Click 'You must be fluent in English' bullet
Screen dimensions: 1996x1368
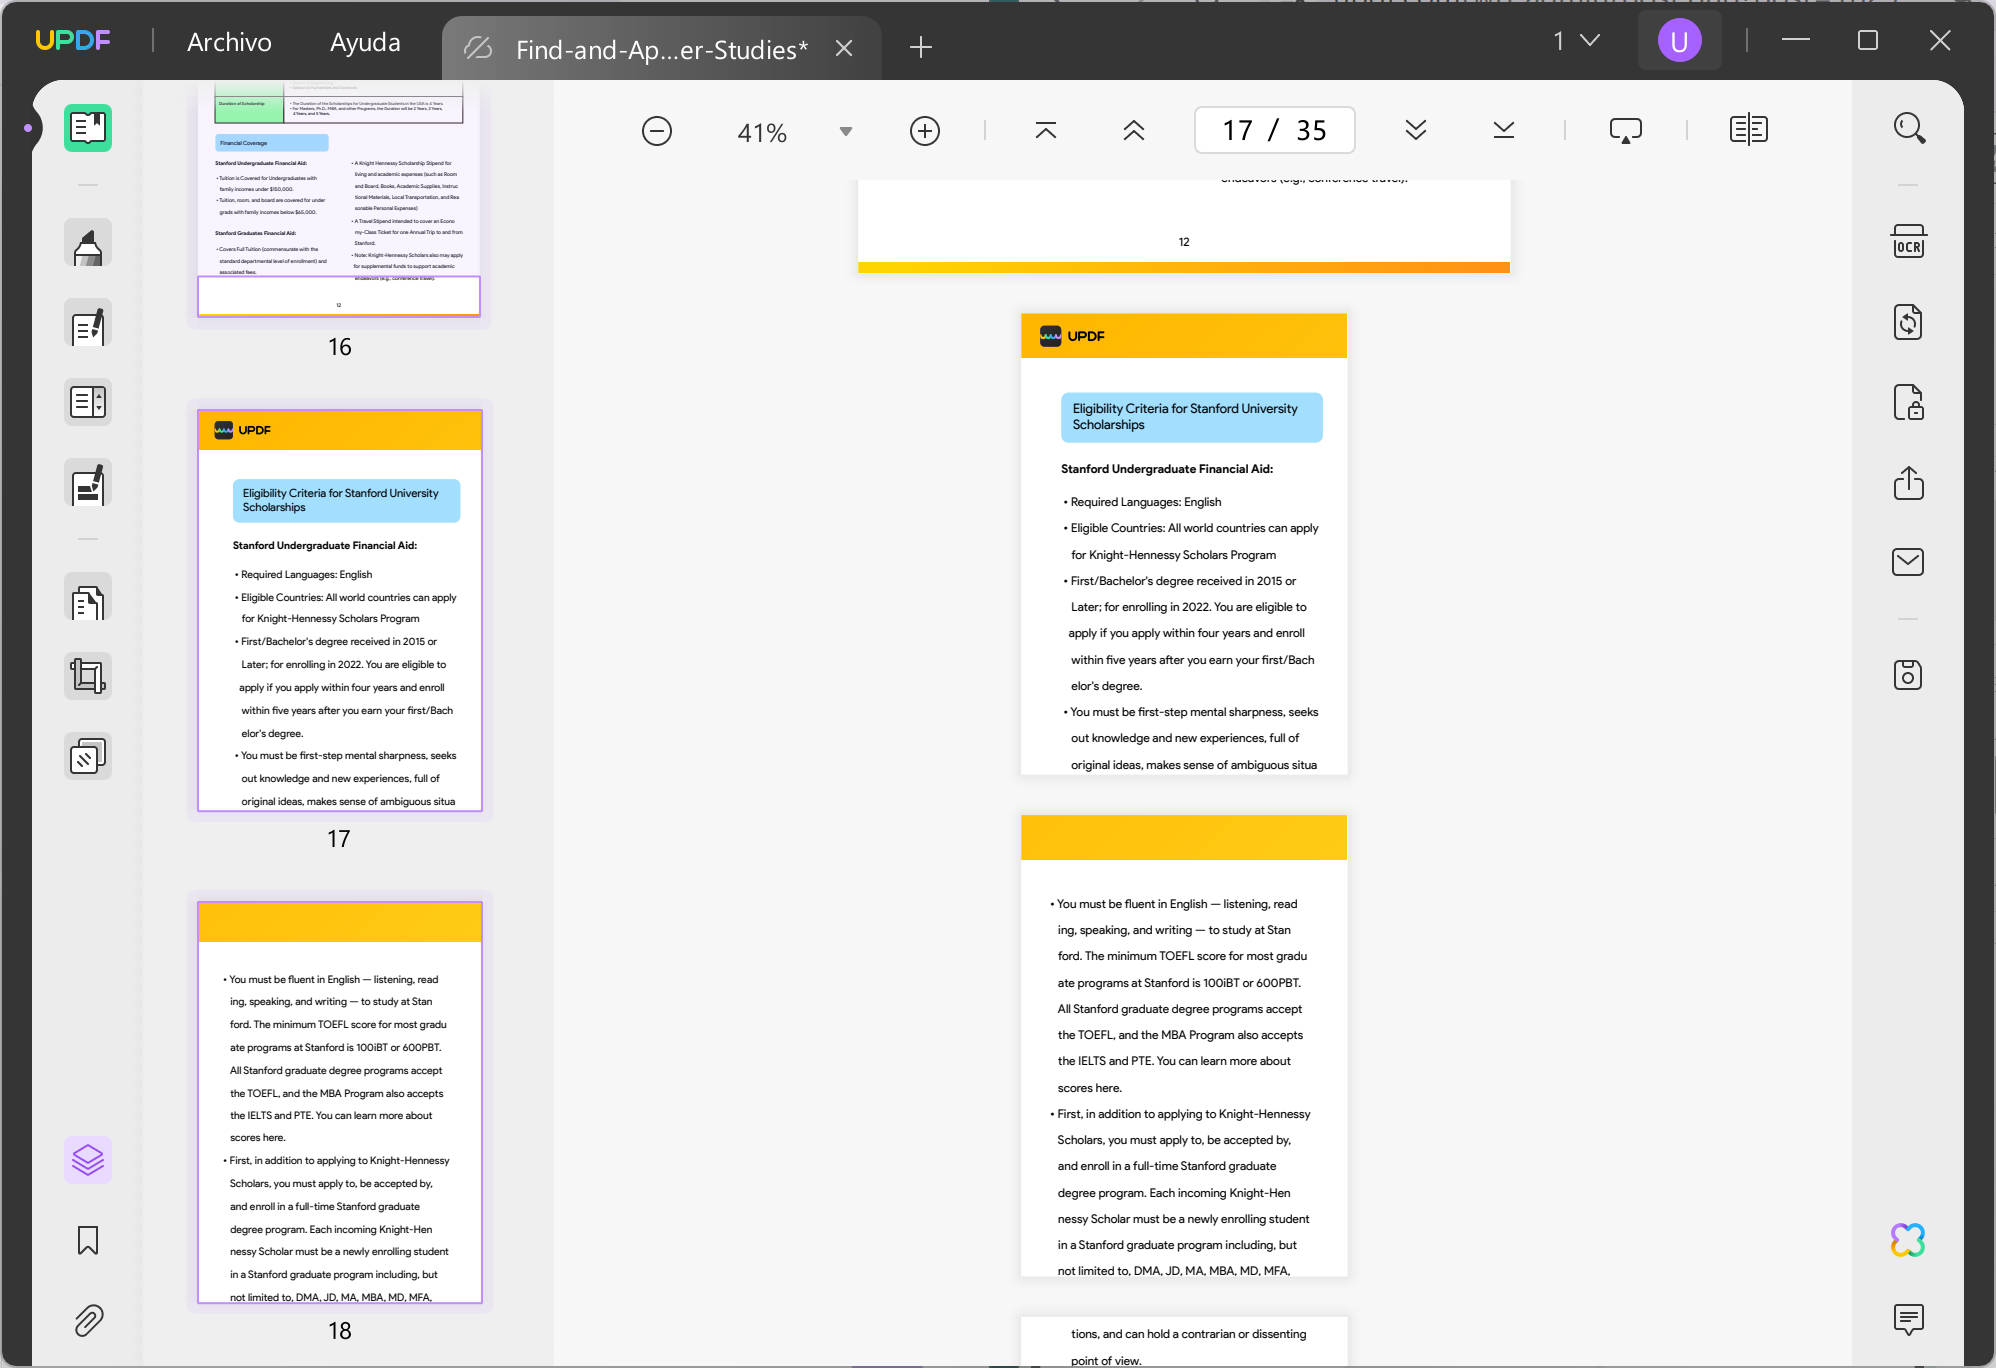1131,904
